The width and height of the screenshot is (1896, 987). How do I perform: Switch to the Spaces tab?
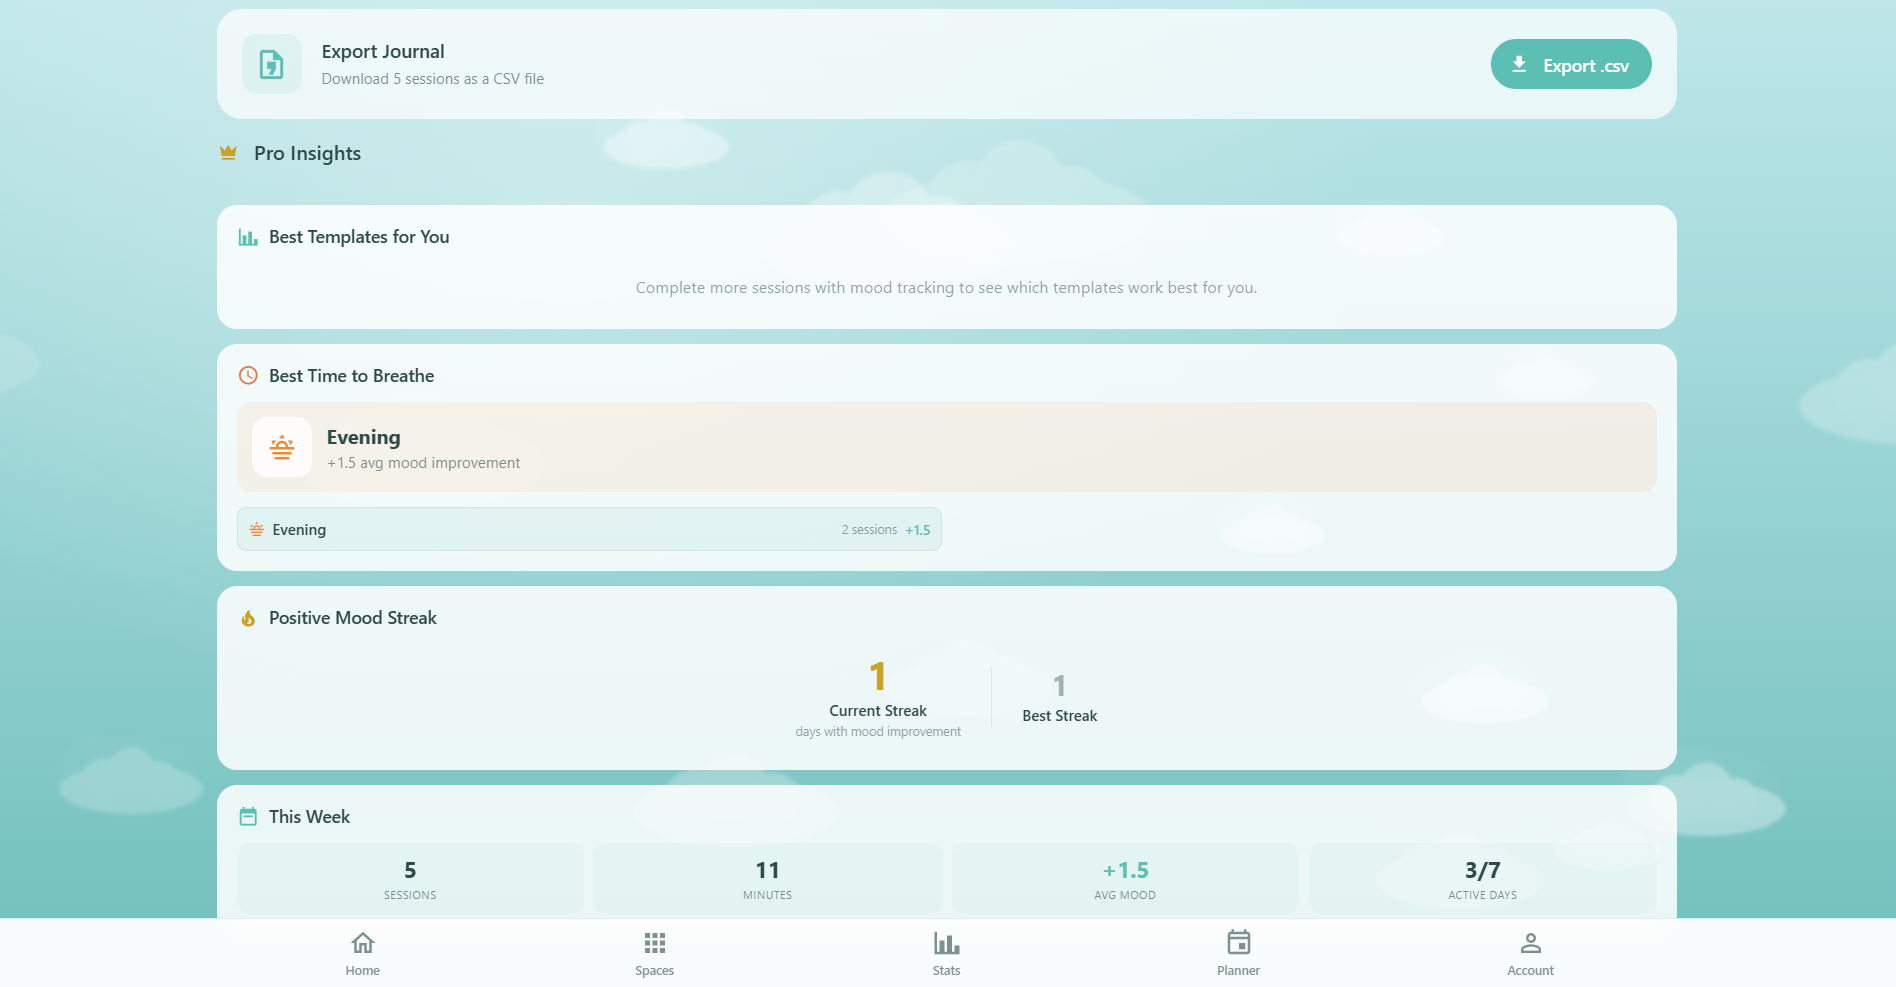[x=654, y=951]
